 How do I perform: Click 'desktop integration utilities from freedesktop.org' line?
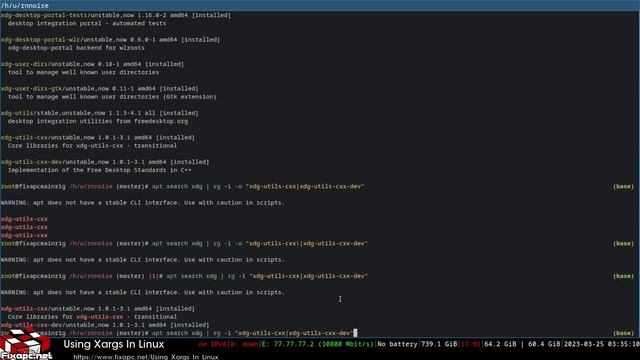coord(98,121)
